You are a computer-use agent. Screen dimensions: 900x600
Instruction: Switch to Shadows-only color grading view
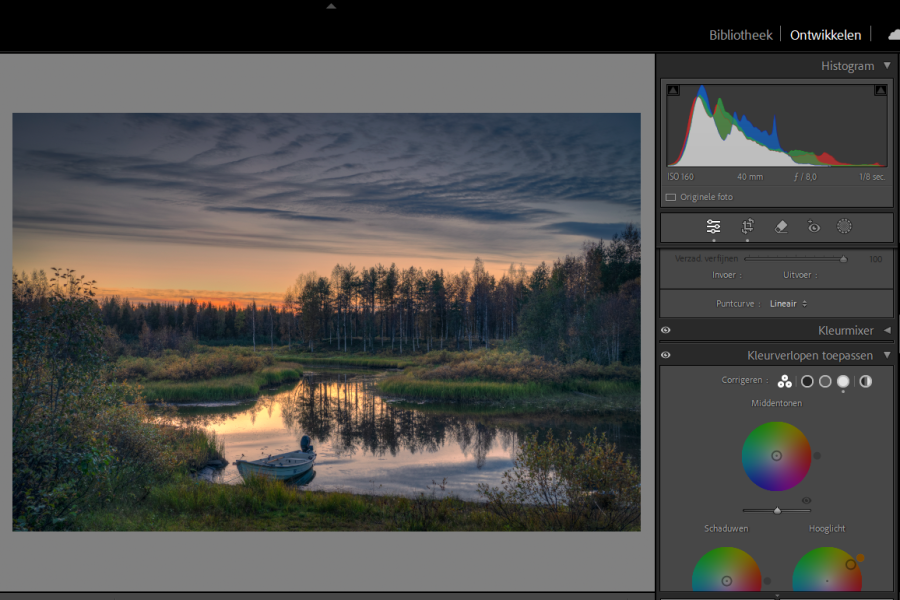[x=807, y=381]
